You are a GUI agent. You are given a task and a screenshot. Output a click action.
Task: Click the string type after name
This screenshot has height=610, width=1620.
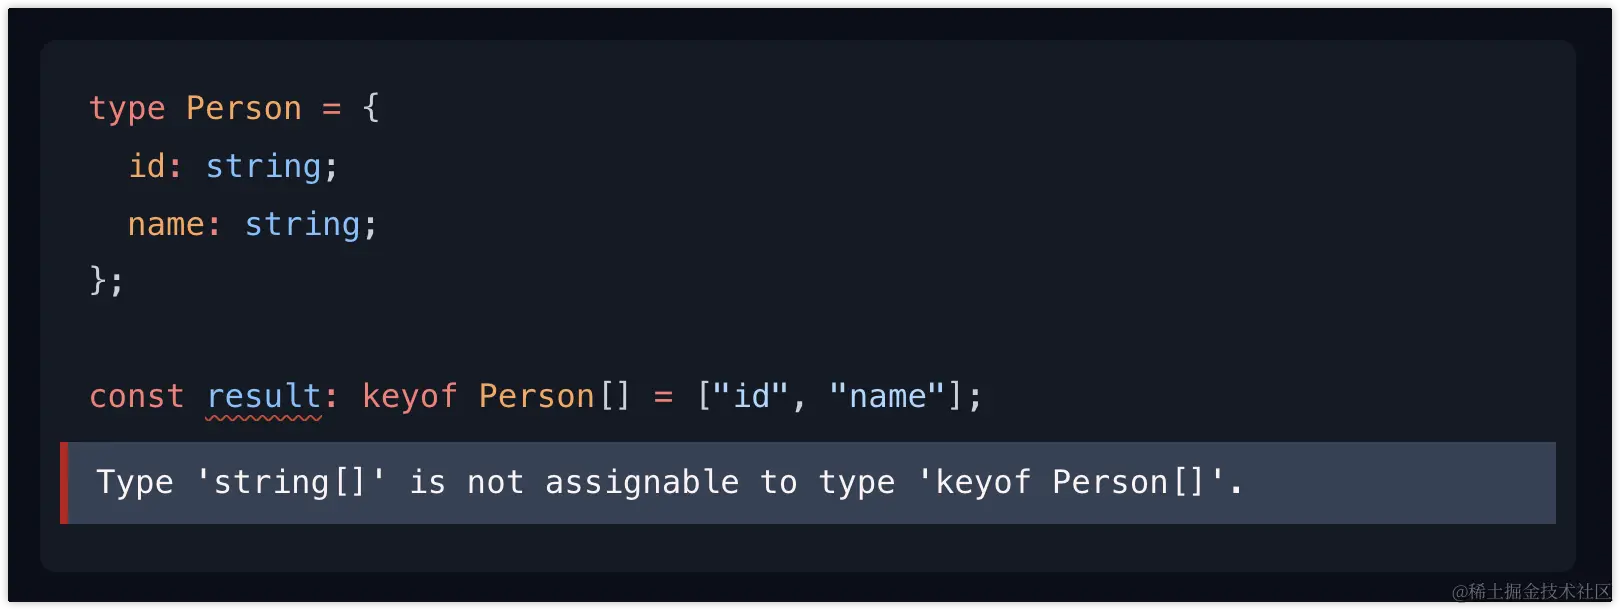coord(303,224)
